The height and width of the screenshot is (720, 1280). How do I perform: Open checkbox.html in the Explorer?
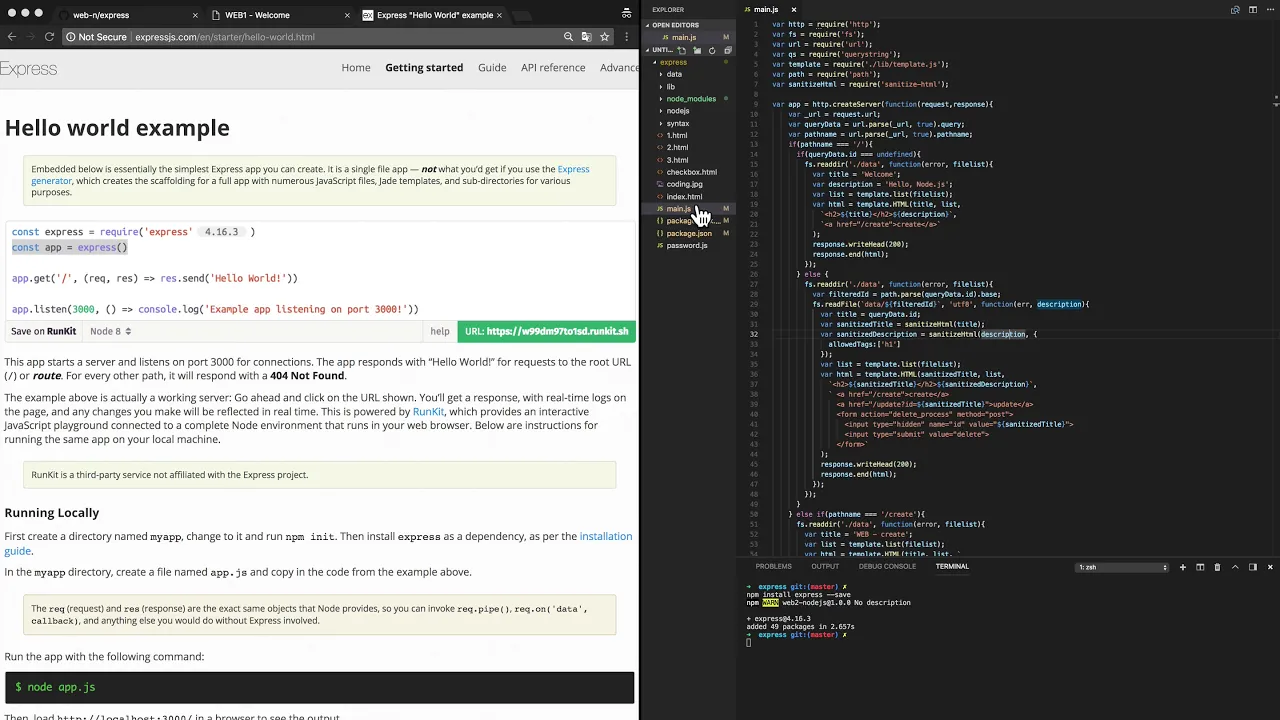[x=690, y=172]
